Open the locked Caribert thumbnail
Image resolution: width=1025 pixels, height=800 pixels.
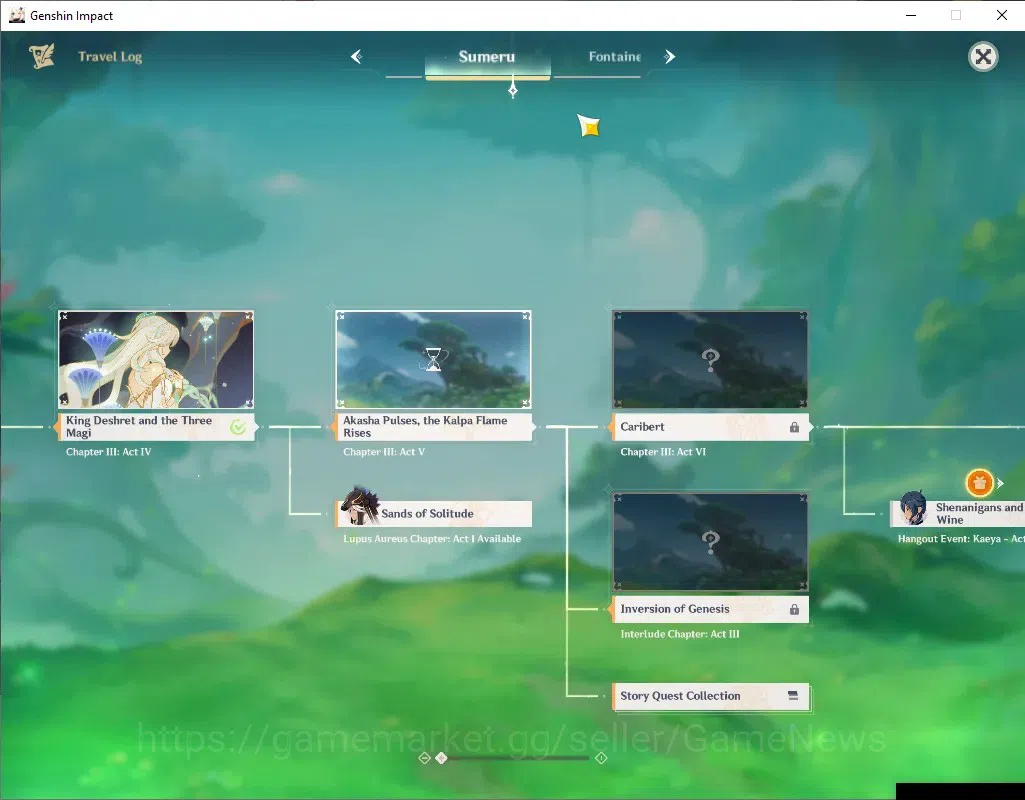(x=710, y=359)
